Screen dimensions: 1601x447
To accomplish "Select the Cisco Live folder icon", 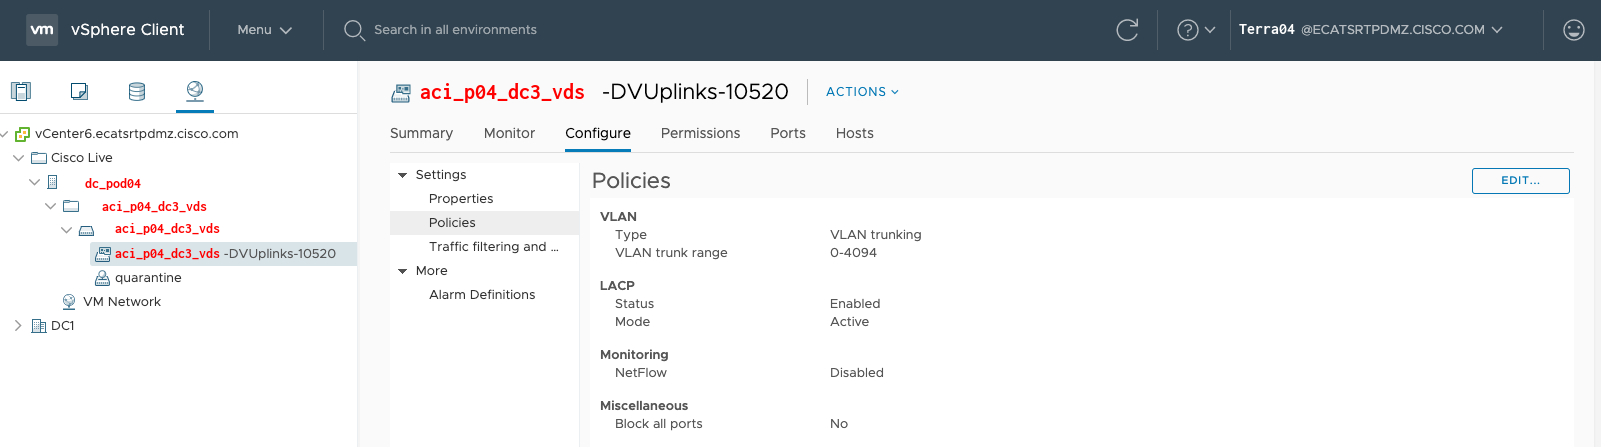I will tap(39, 158).
